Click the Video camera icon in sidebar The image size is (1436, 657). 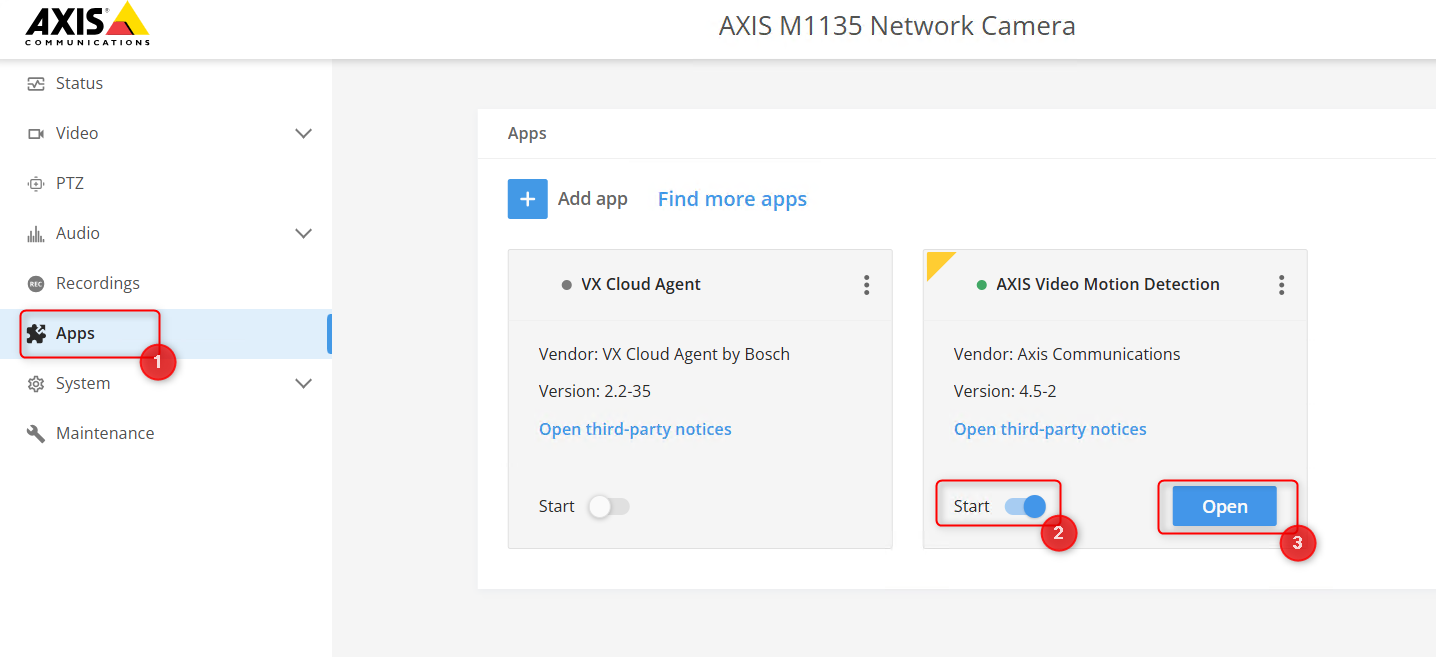pyautogui.click(x=36, y=134)
